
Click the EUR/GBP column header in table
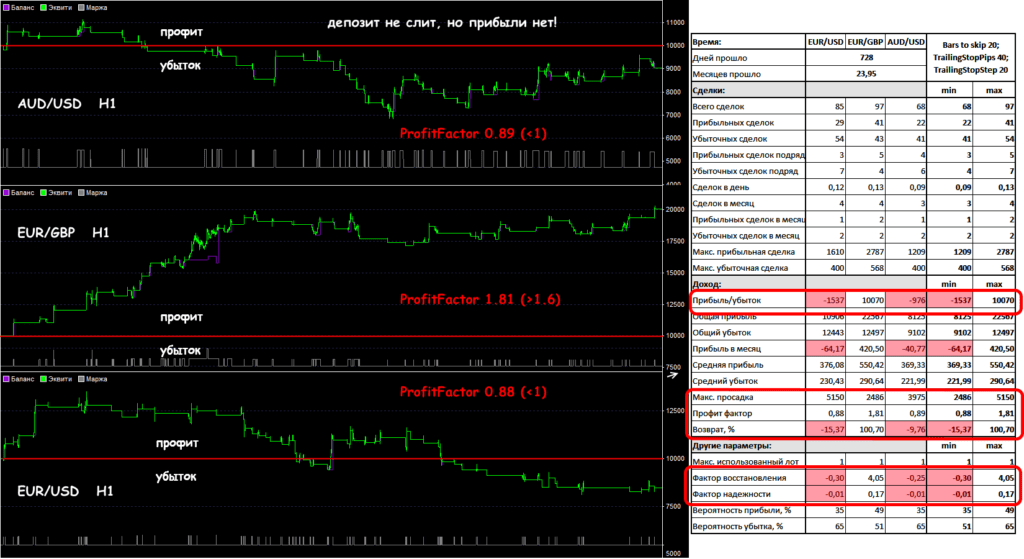coord(862,42)
